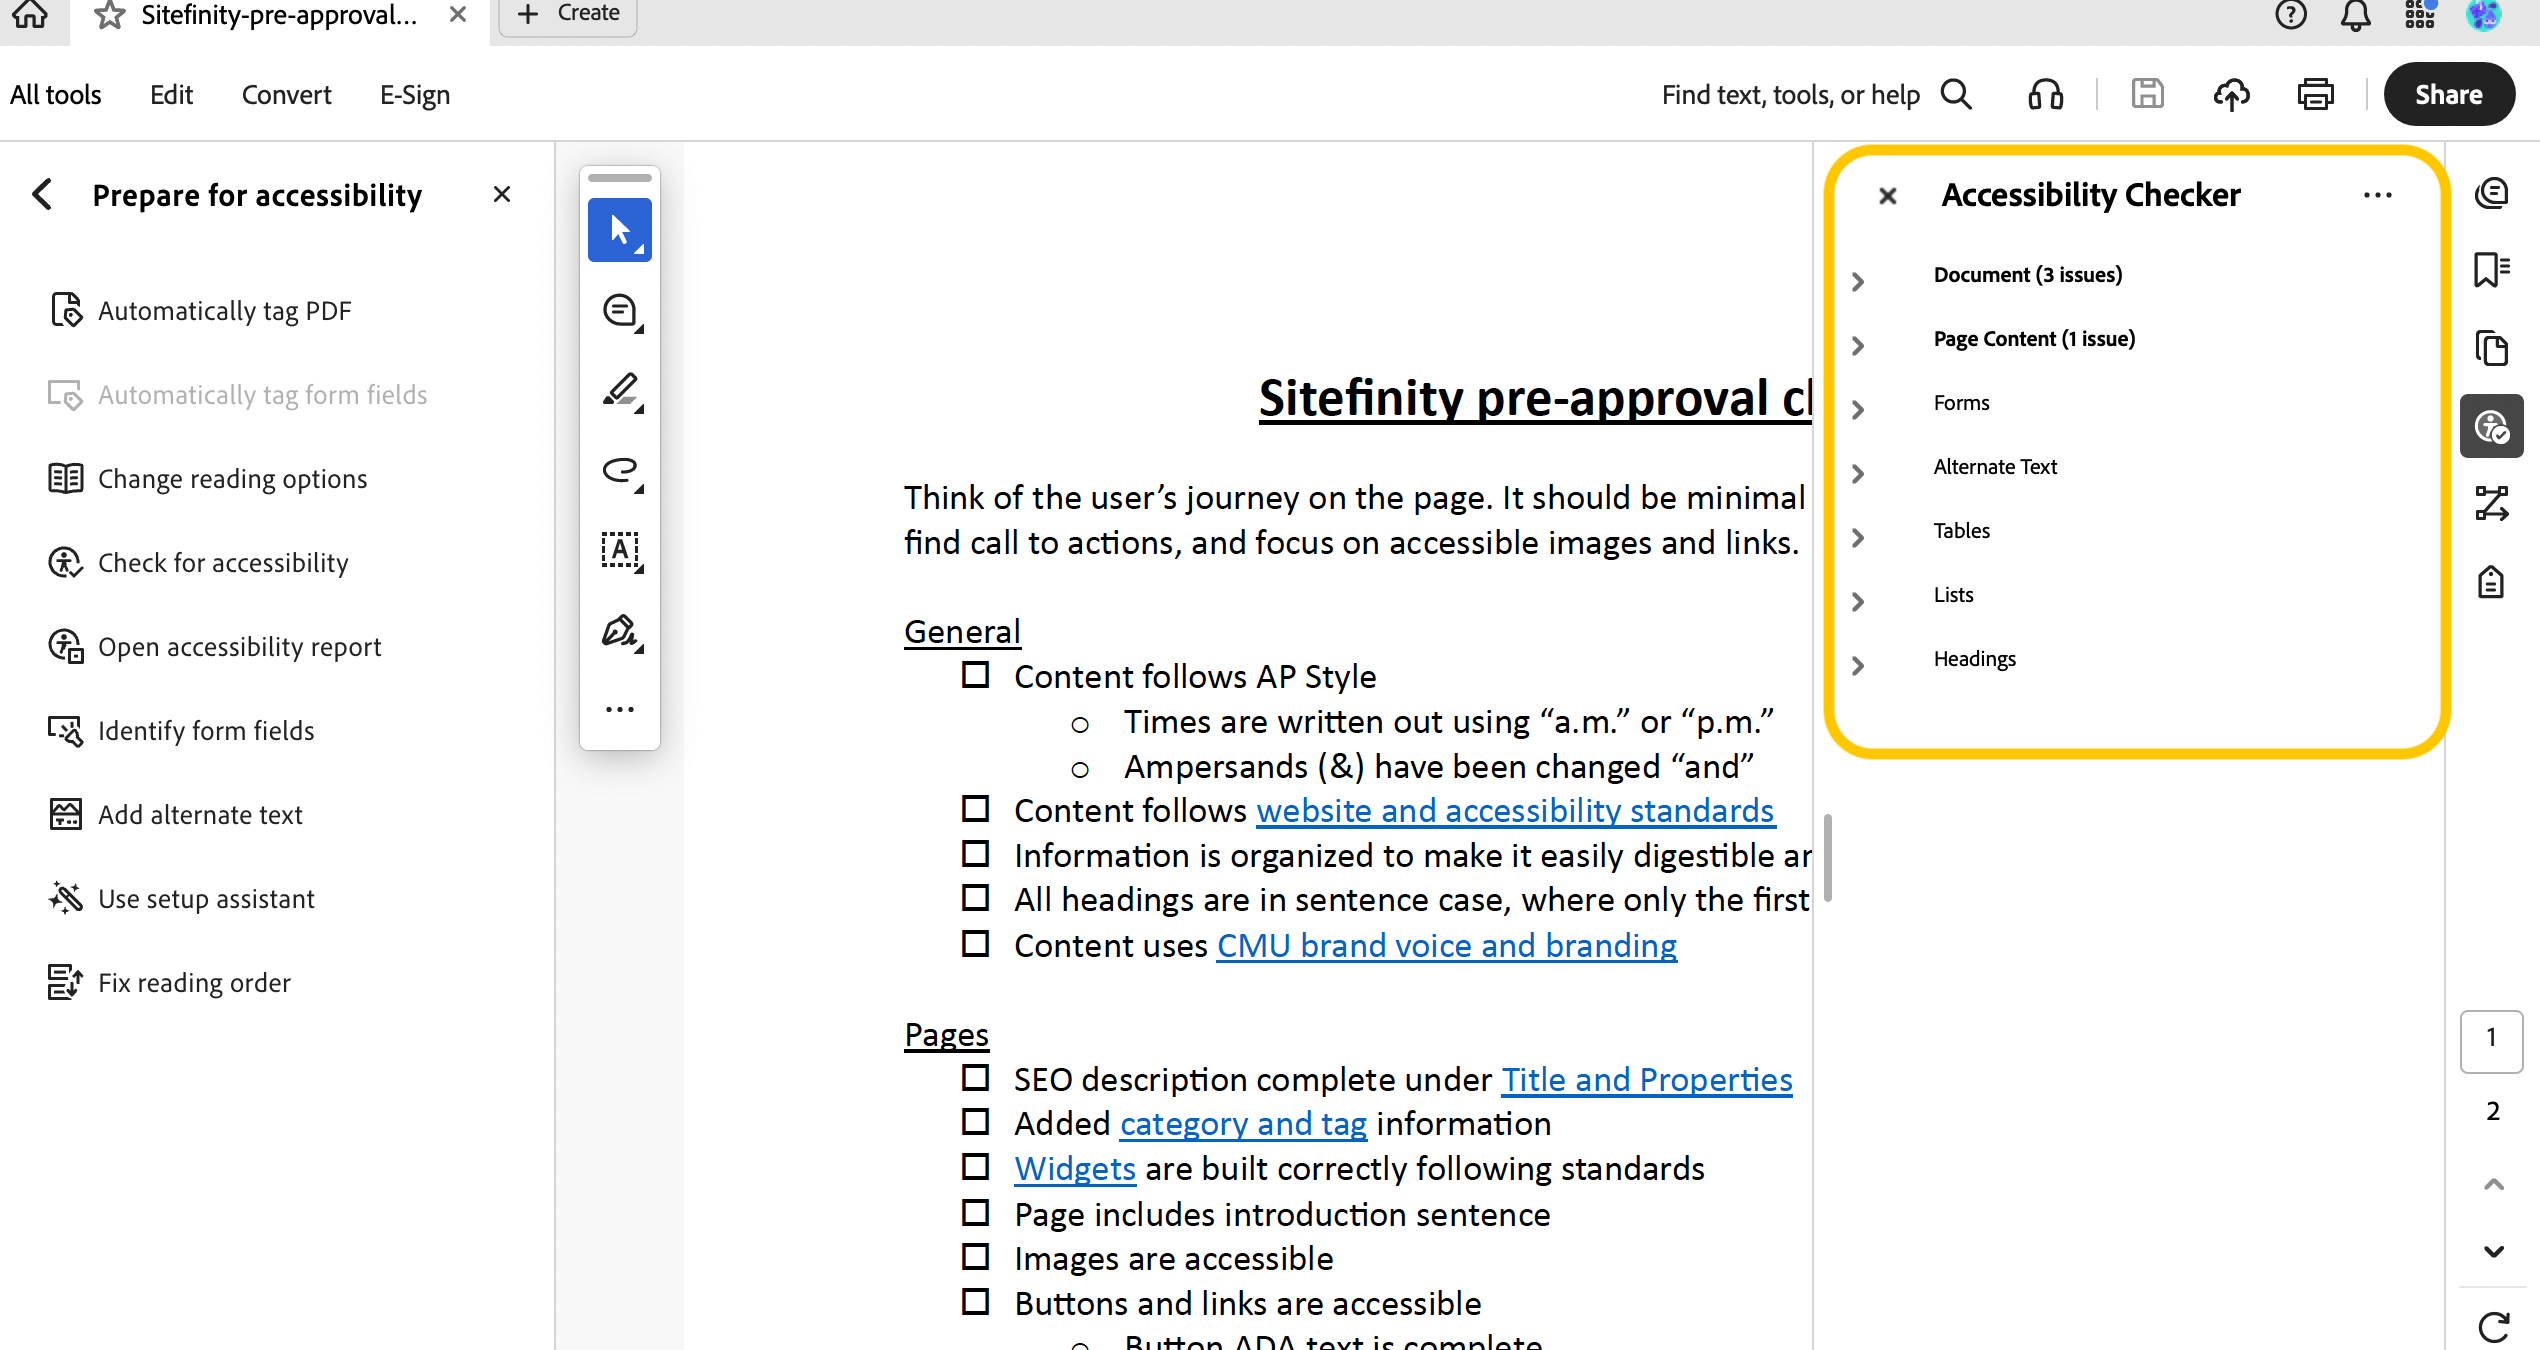Open Accessibility Checker options ellipsis
2540x1350 pixels.
(2377, 195)
